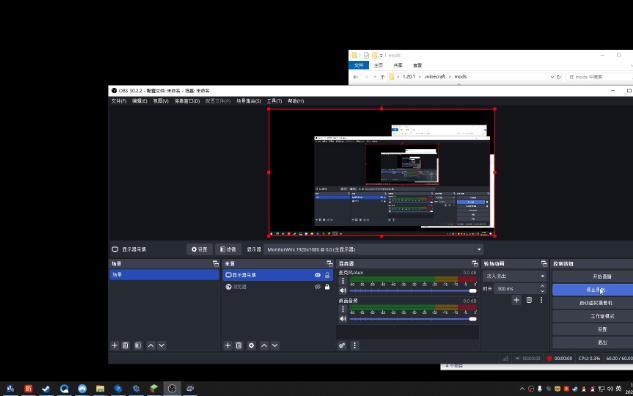
Task: Open 麦克风/Aux channel three-dot options
Action: [343, 281]
